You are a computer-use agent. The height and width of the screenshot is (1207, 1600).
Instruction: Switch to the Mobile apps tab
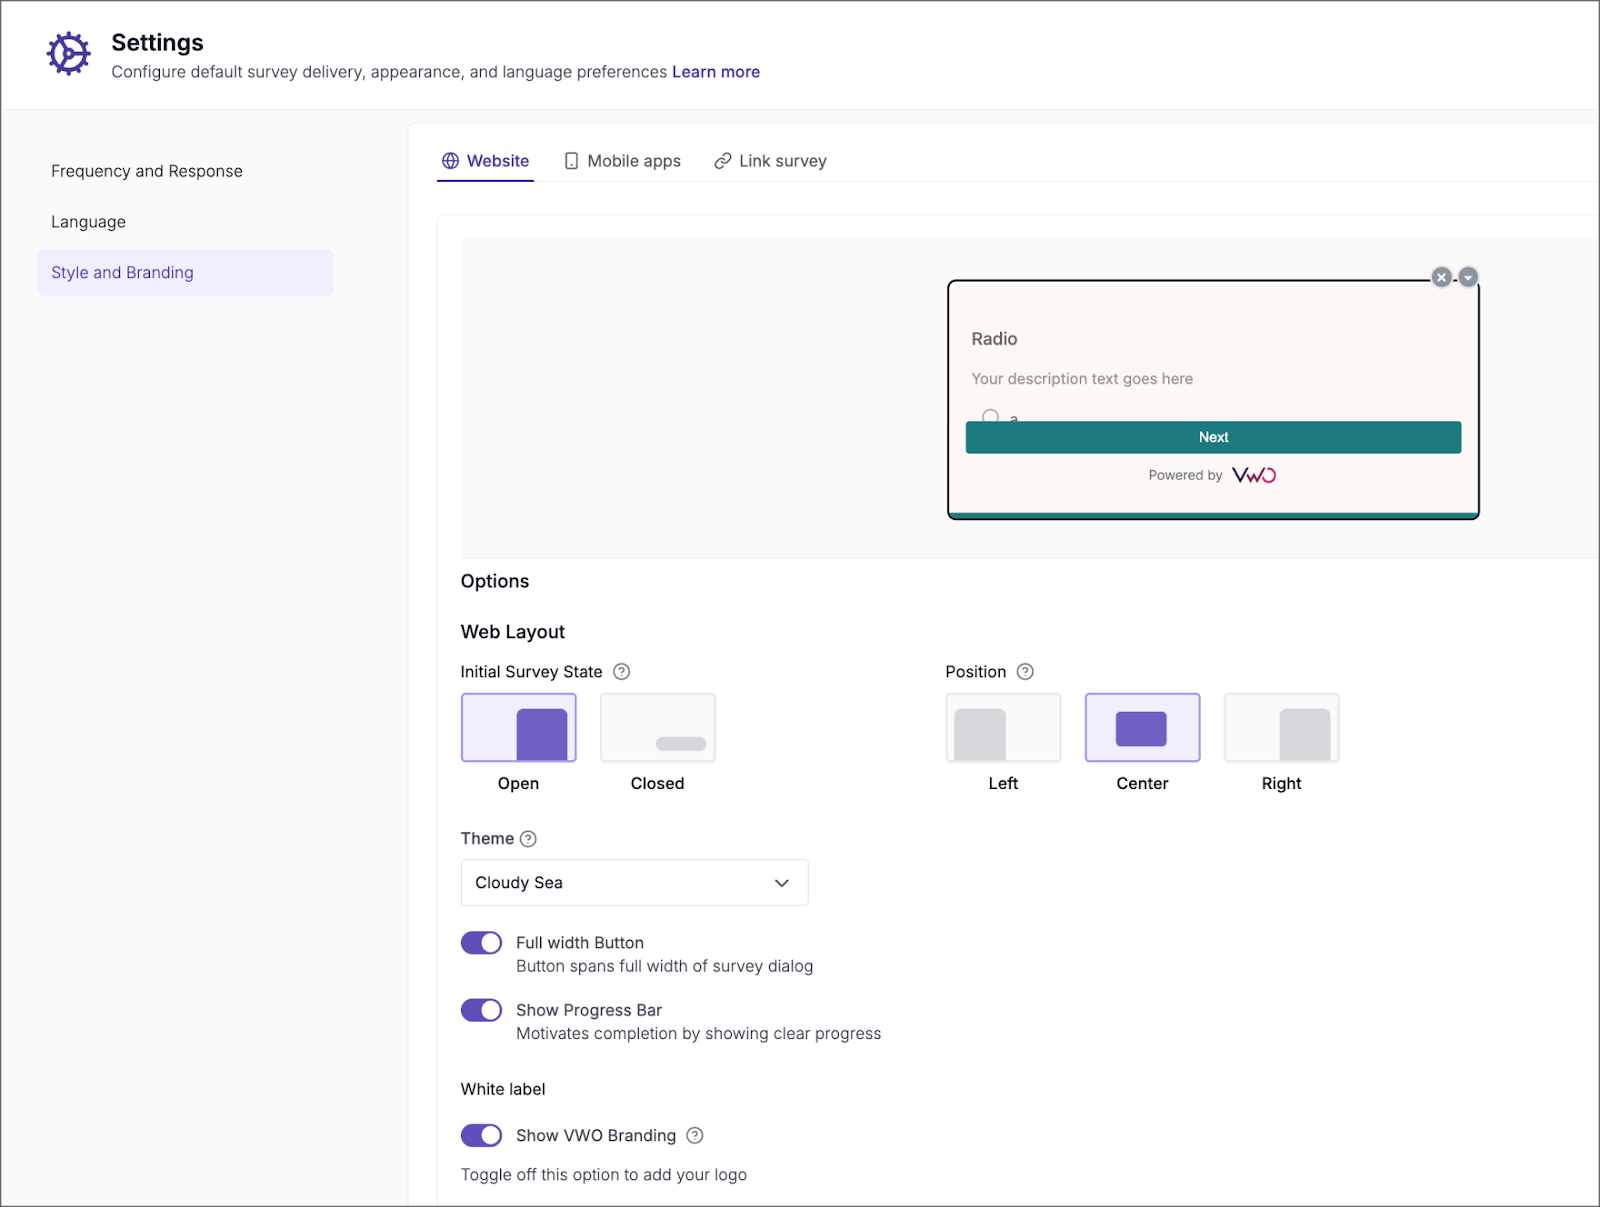pyautogui.click(x=622, y=161)
